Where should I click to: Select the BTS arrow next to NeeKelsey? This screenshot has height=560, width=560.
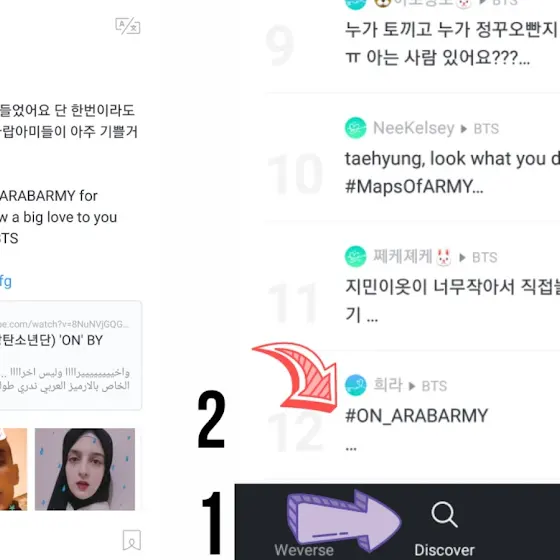coord(480,129)
